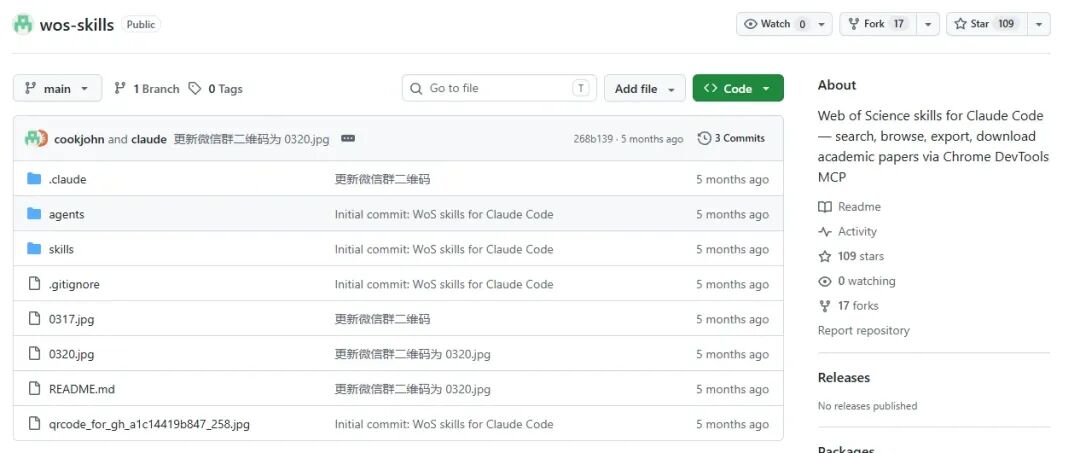The height and width of the screenshot is (453, 1080).
Task: Open the wos-skills repository title link
Action: pos(76,25)
